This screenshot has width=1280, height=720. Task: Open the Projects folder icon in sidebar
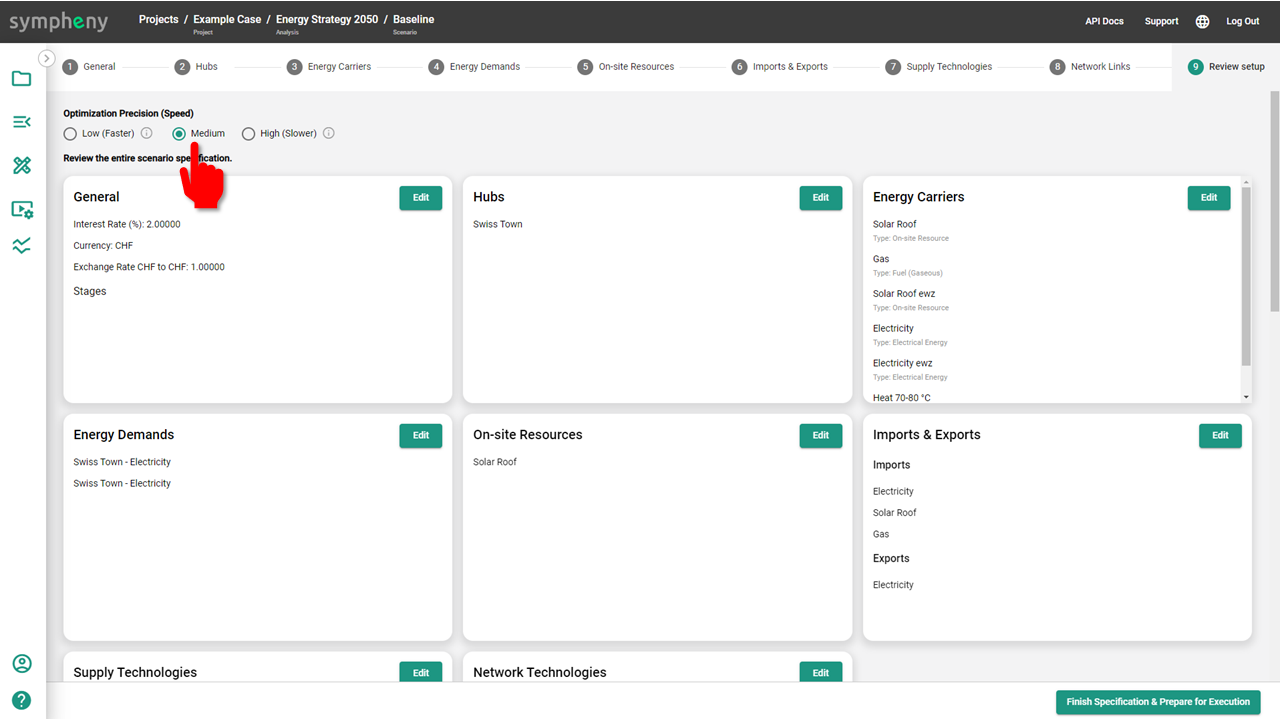pos(22,79)
